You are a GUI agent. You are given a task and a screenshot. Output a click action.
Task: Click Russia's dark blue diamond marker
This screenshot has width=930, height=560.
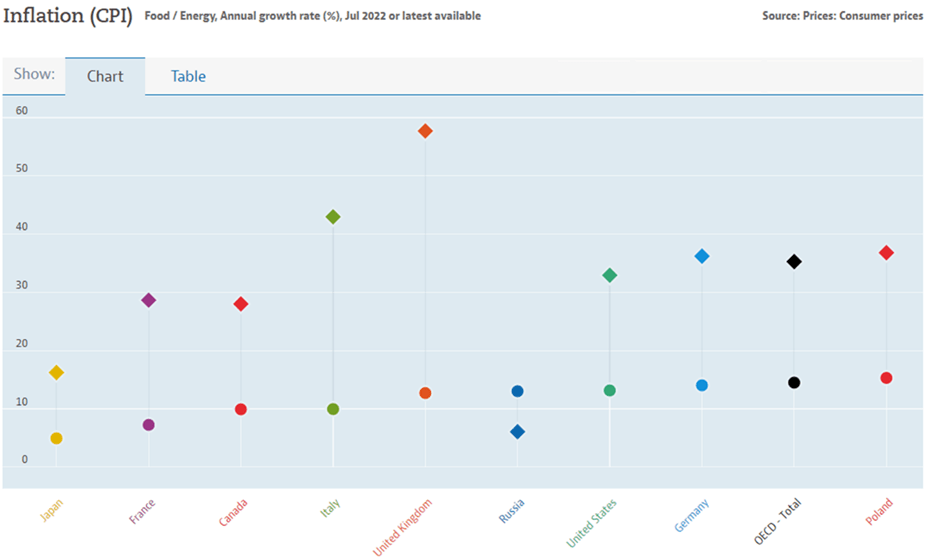[x=517, y=432]
